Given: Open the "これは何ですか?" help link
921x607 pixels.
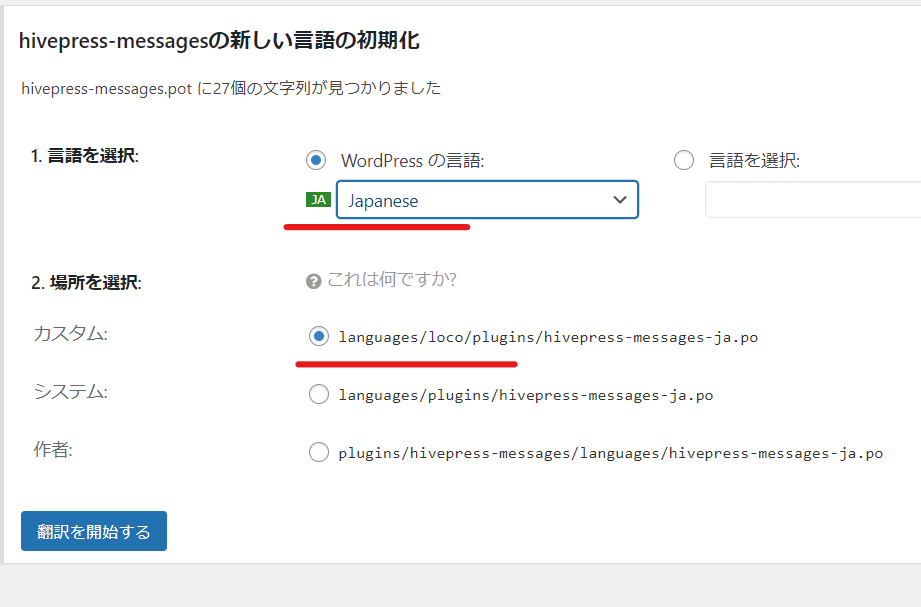Looking at the screenshot, I should [392, 279].
